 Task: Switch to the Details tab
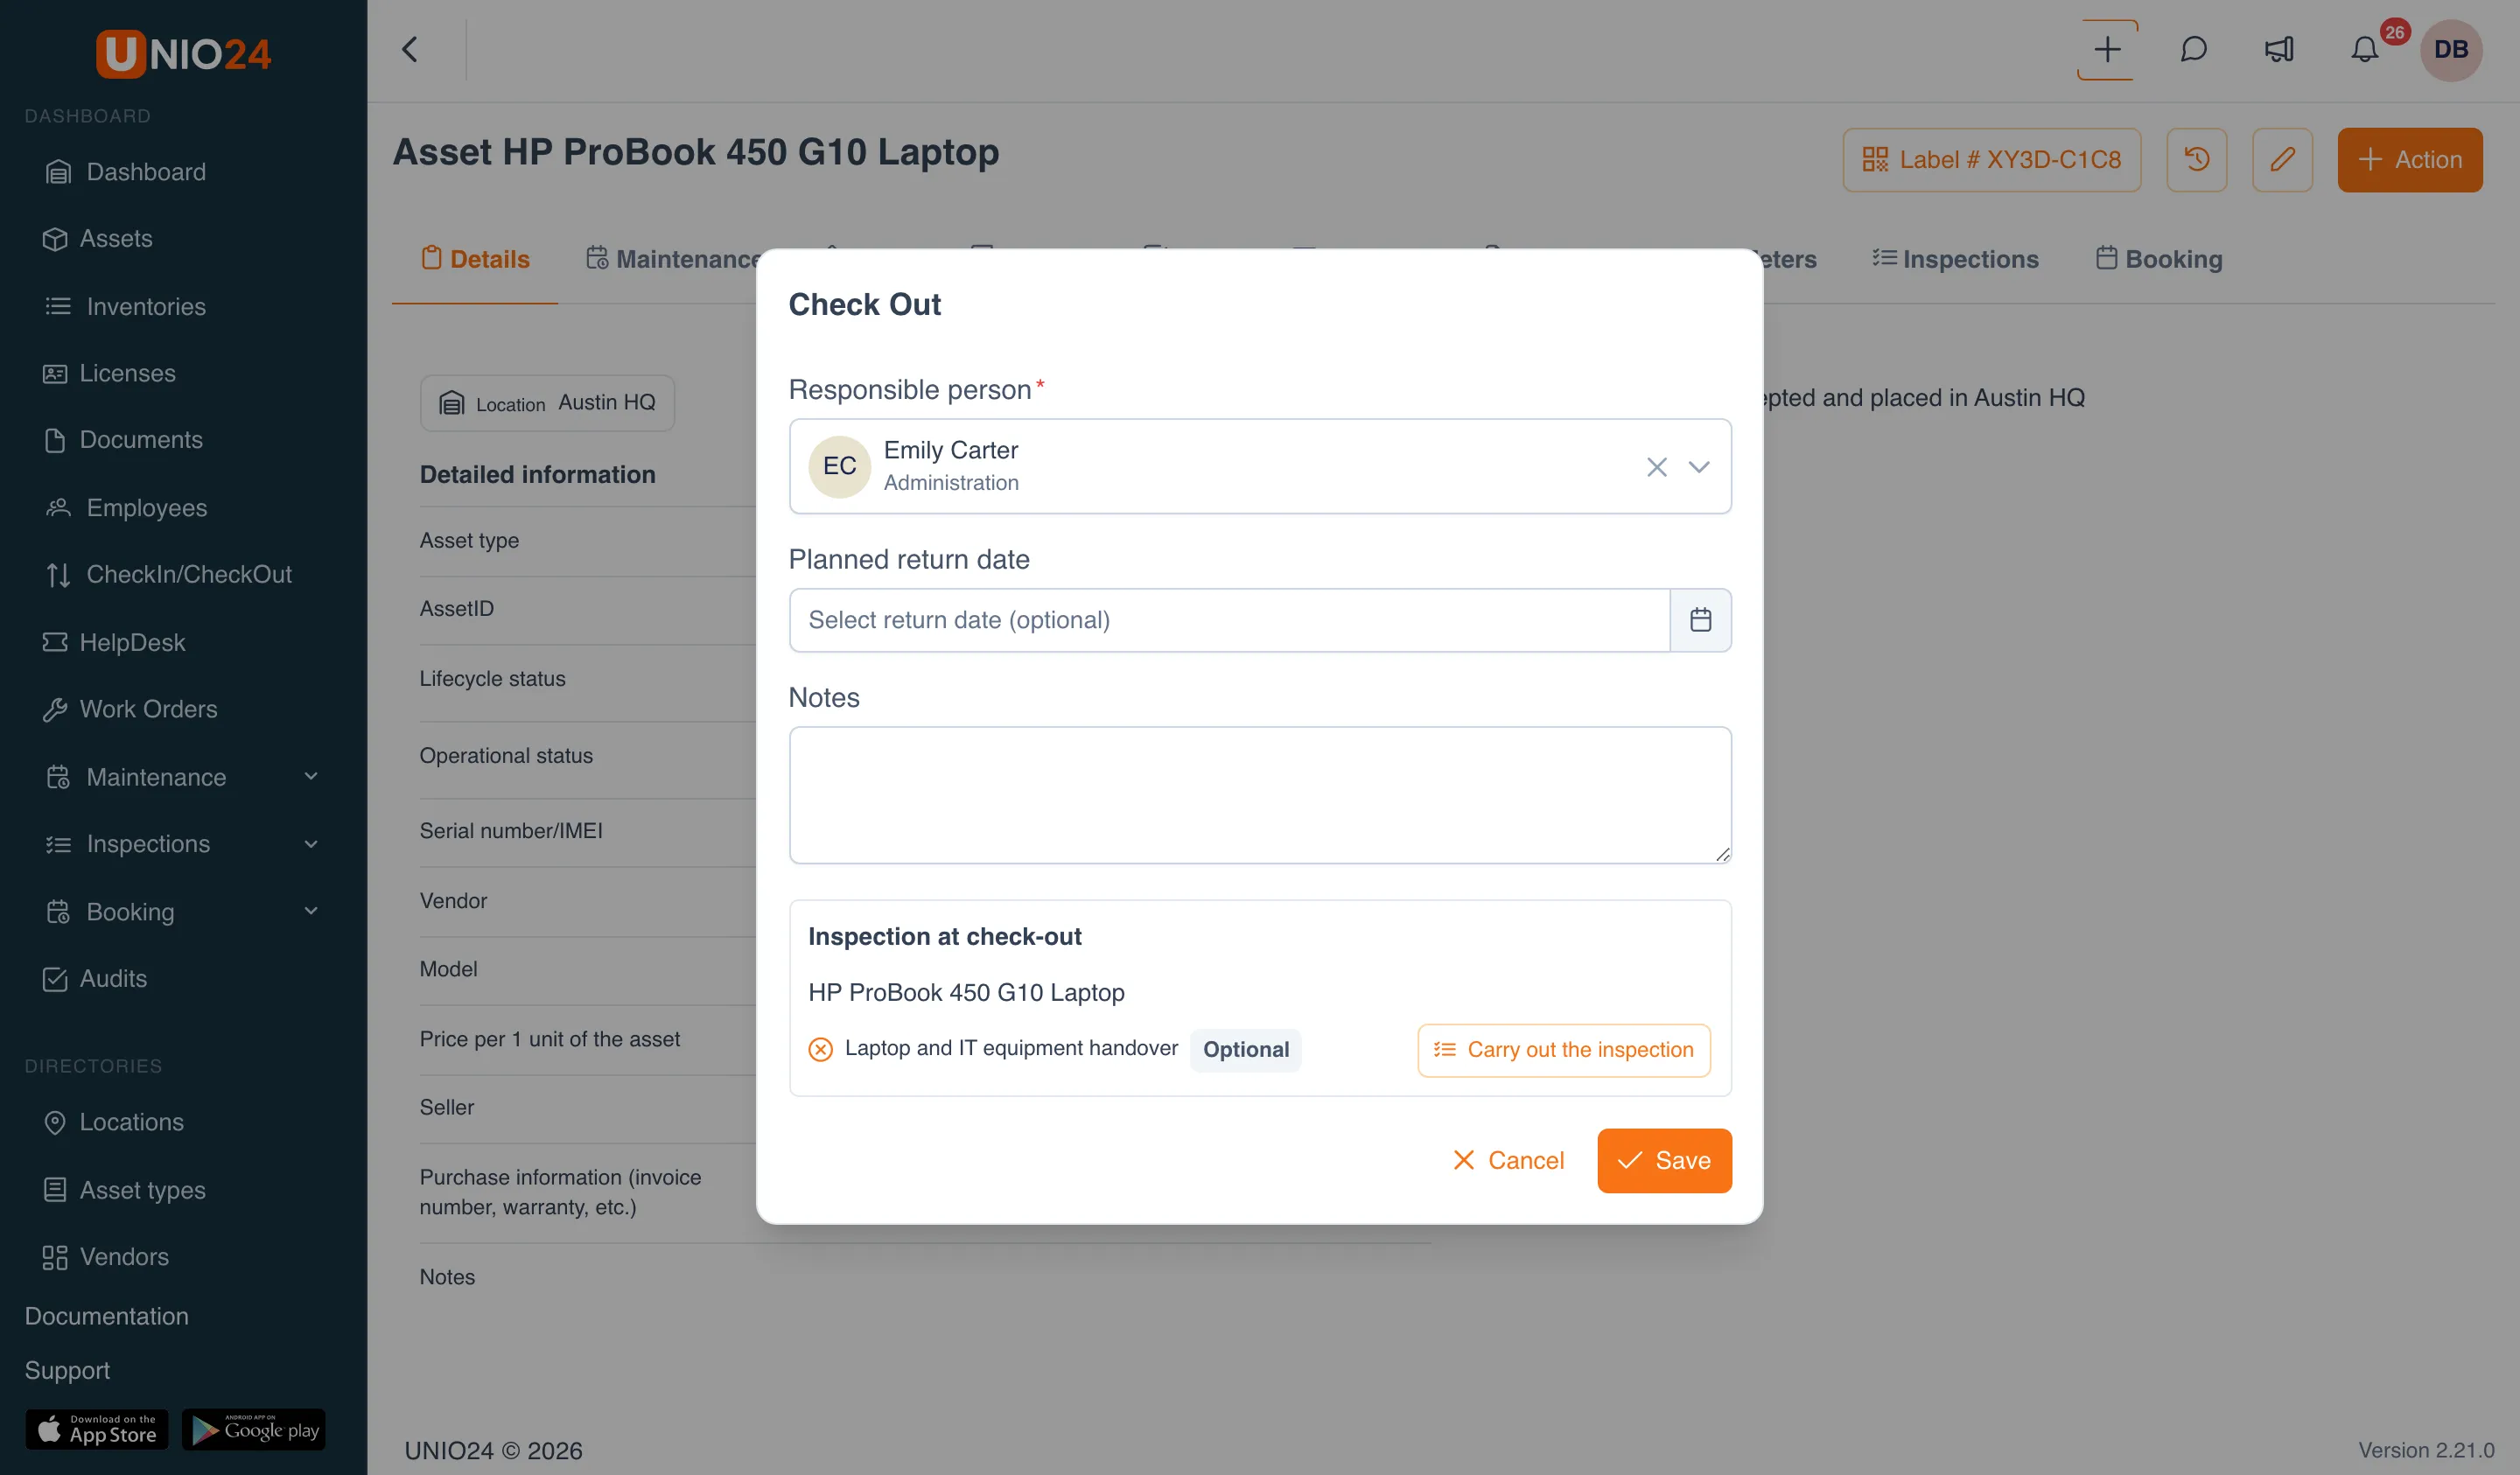[x=475, y=259]
